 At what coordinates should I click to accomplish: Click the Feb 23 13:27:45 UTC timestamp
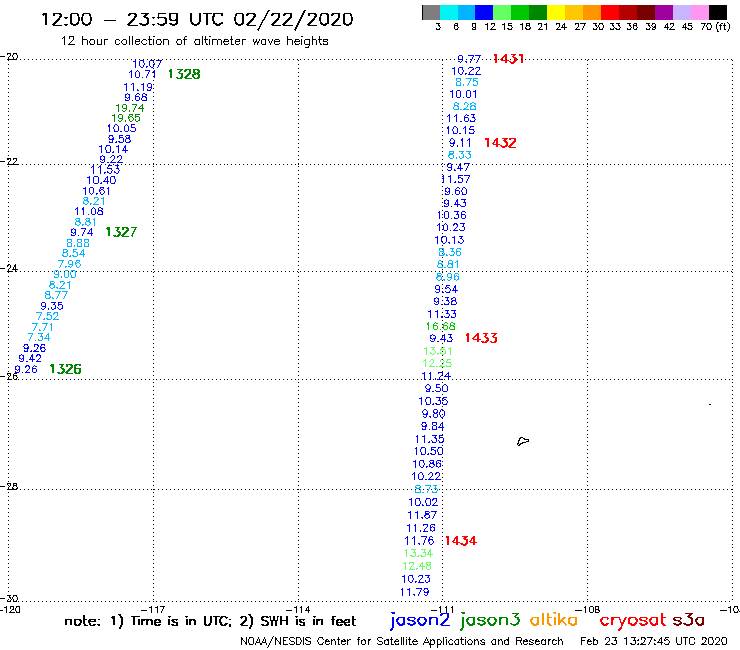pos(654,642)
